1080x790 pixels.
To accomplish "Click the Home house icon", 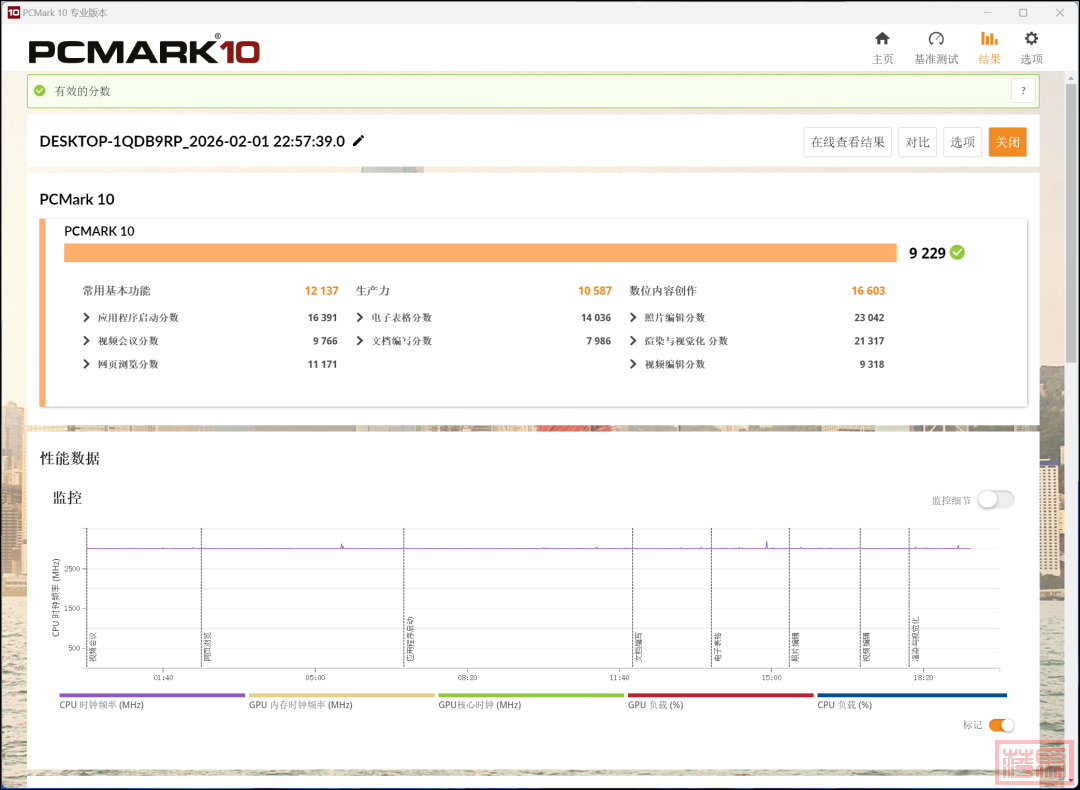I will click(882, 39).
